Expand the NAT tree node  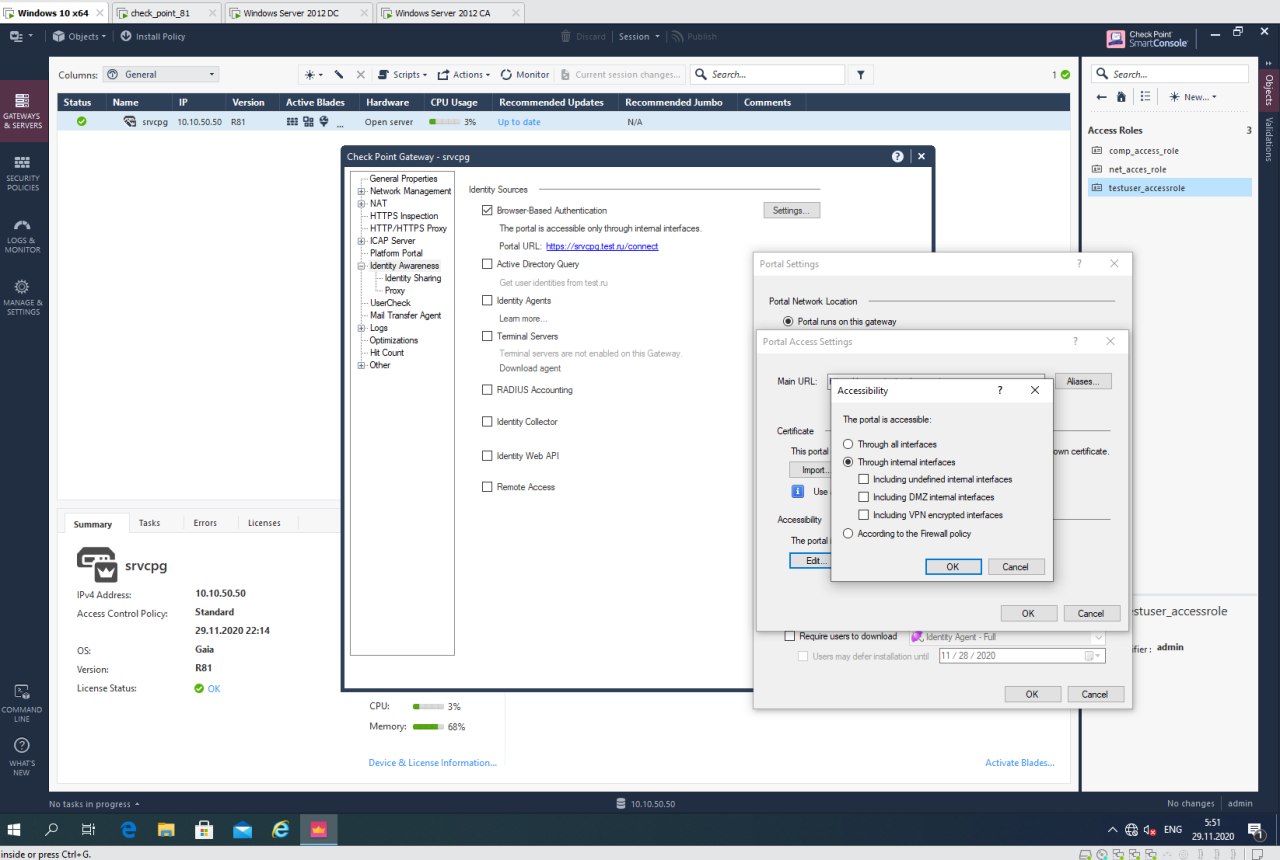(362, 203)
